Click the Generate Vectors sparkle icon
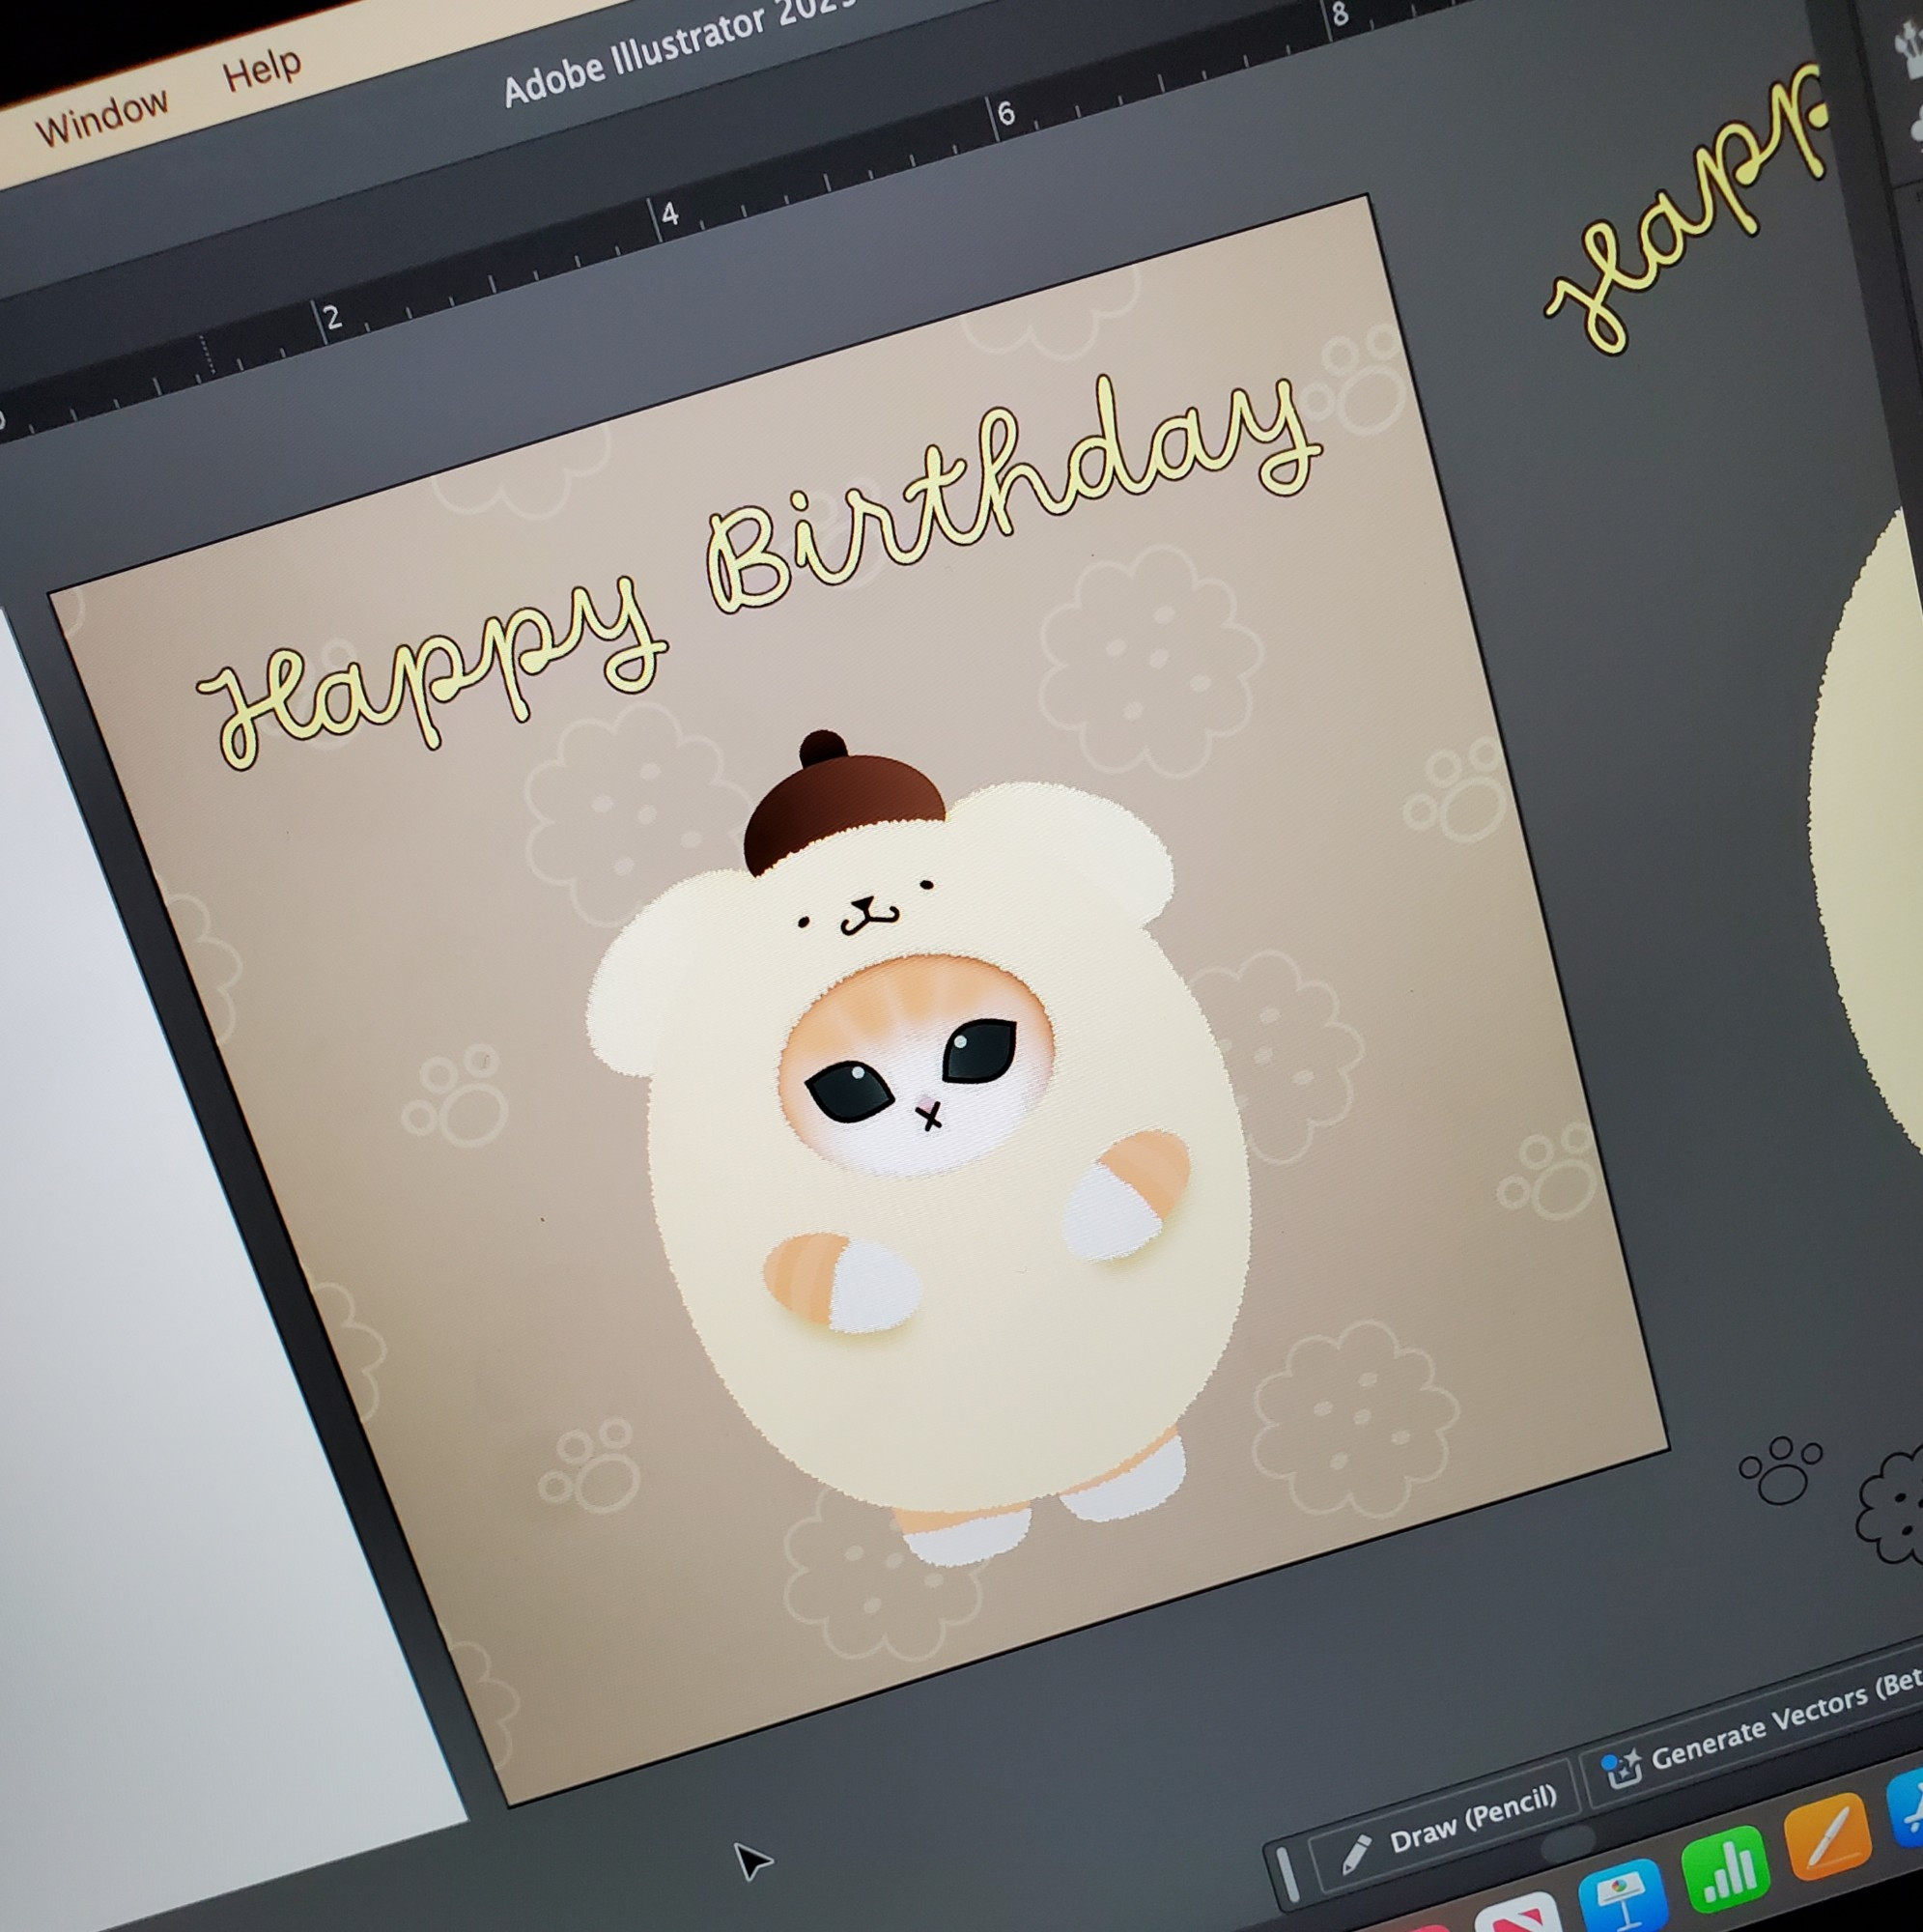 (x=1621, y=1770)
